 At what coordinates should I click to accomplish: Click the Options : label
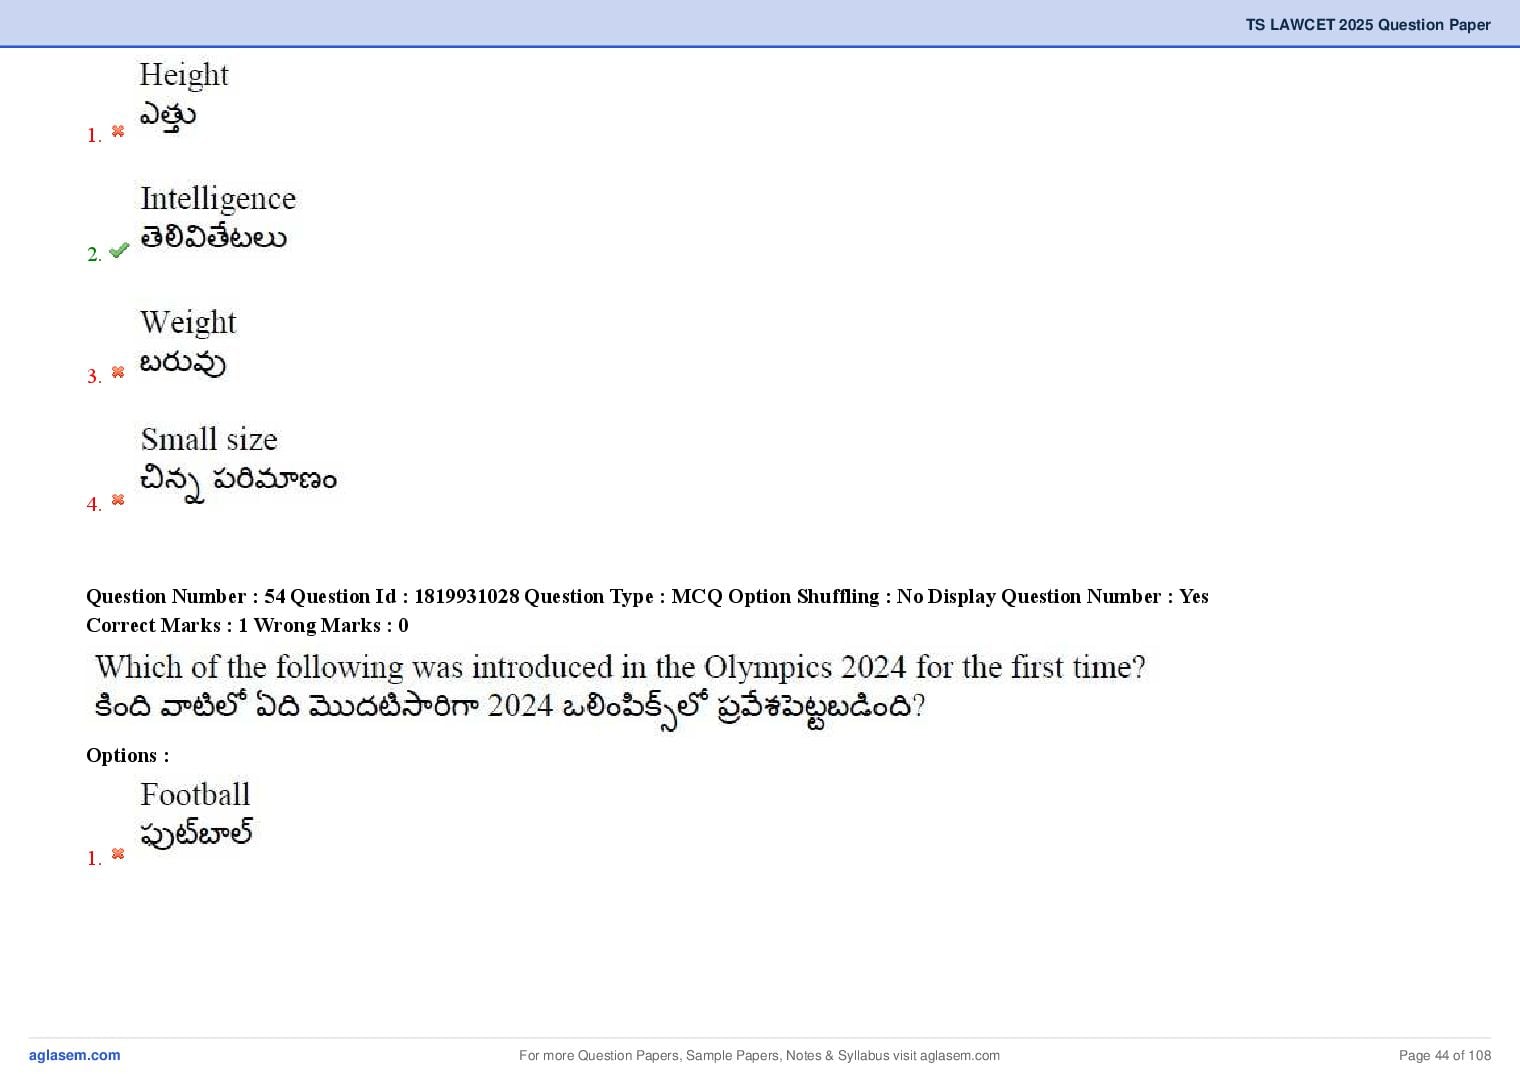click(127, 755)
